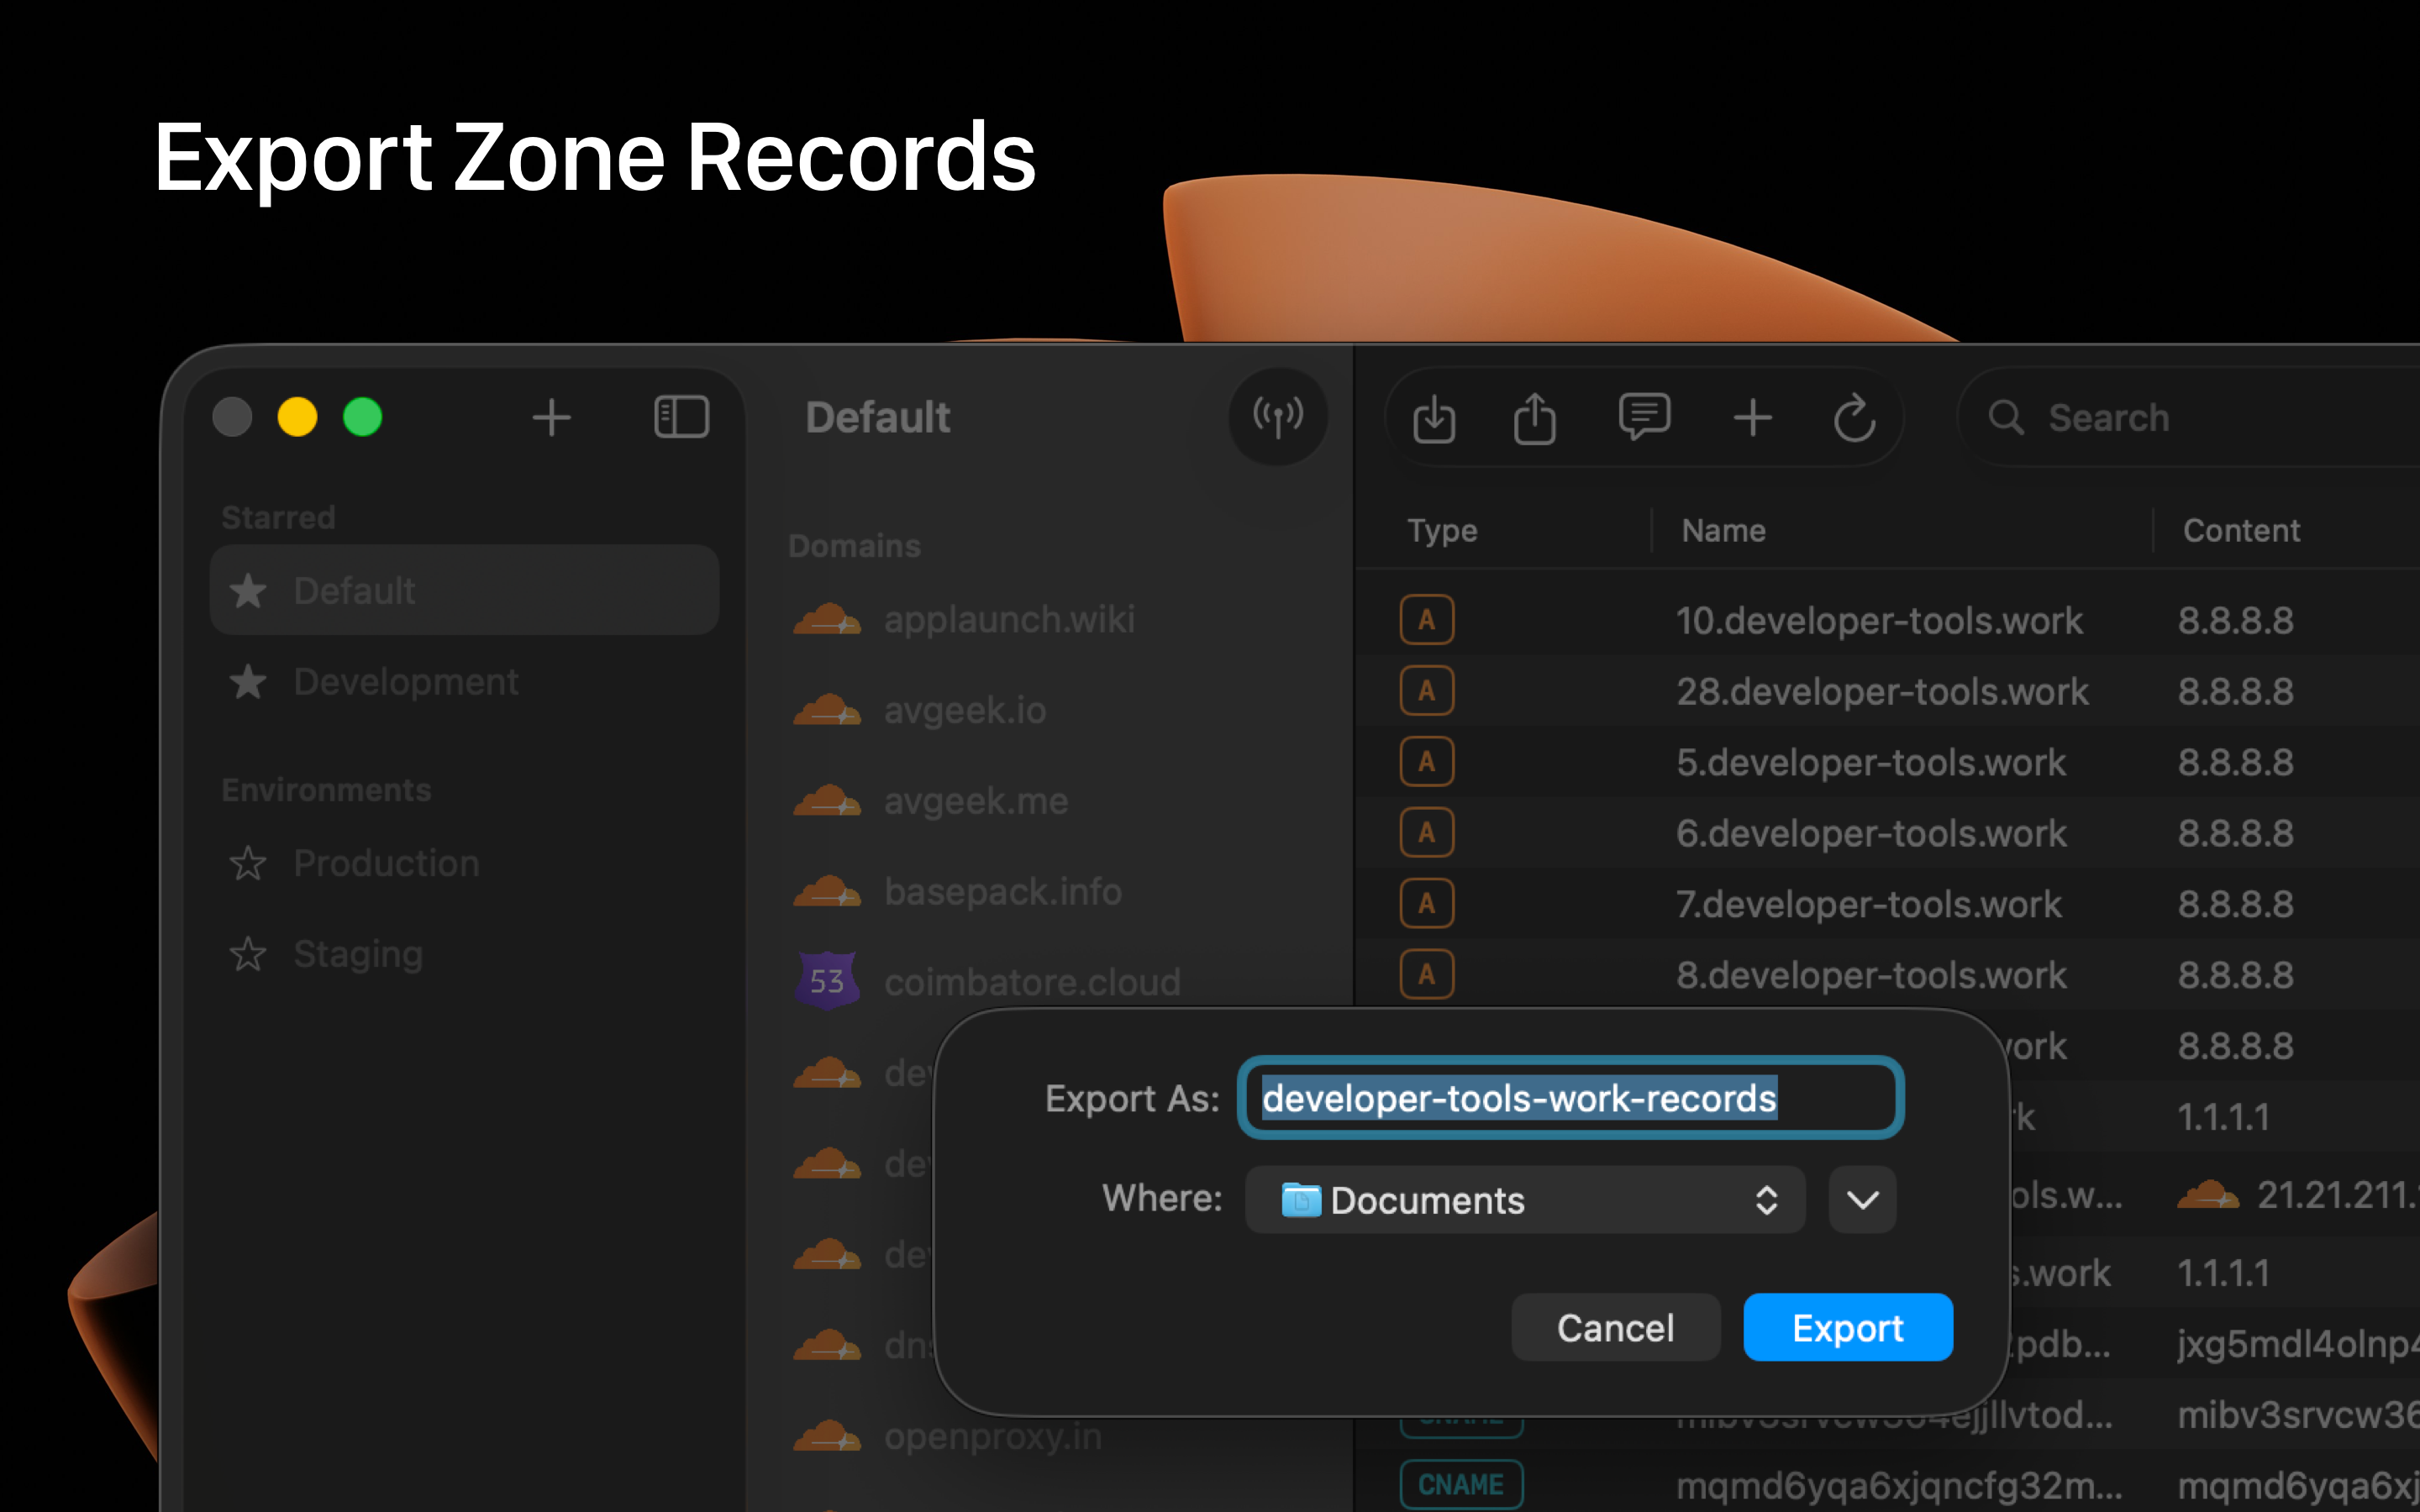The height and width of the screenshot is (1512, 2420).
Task: Sort by the Type column header
Action: 1442,530
